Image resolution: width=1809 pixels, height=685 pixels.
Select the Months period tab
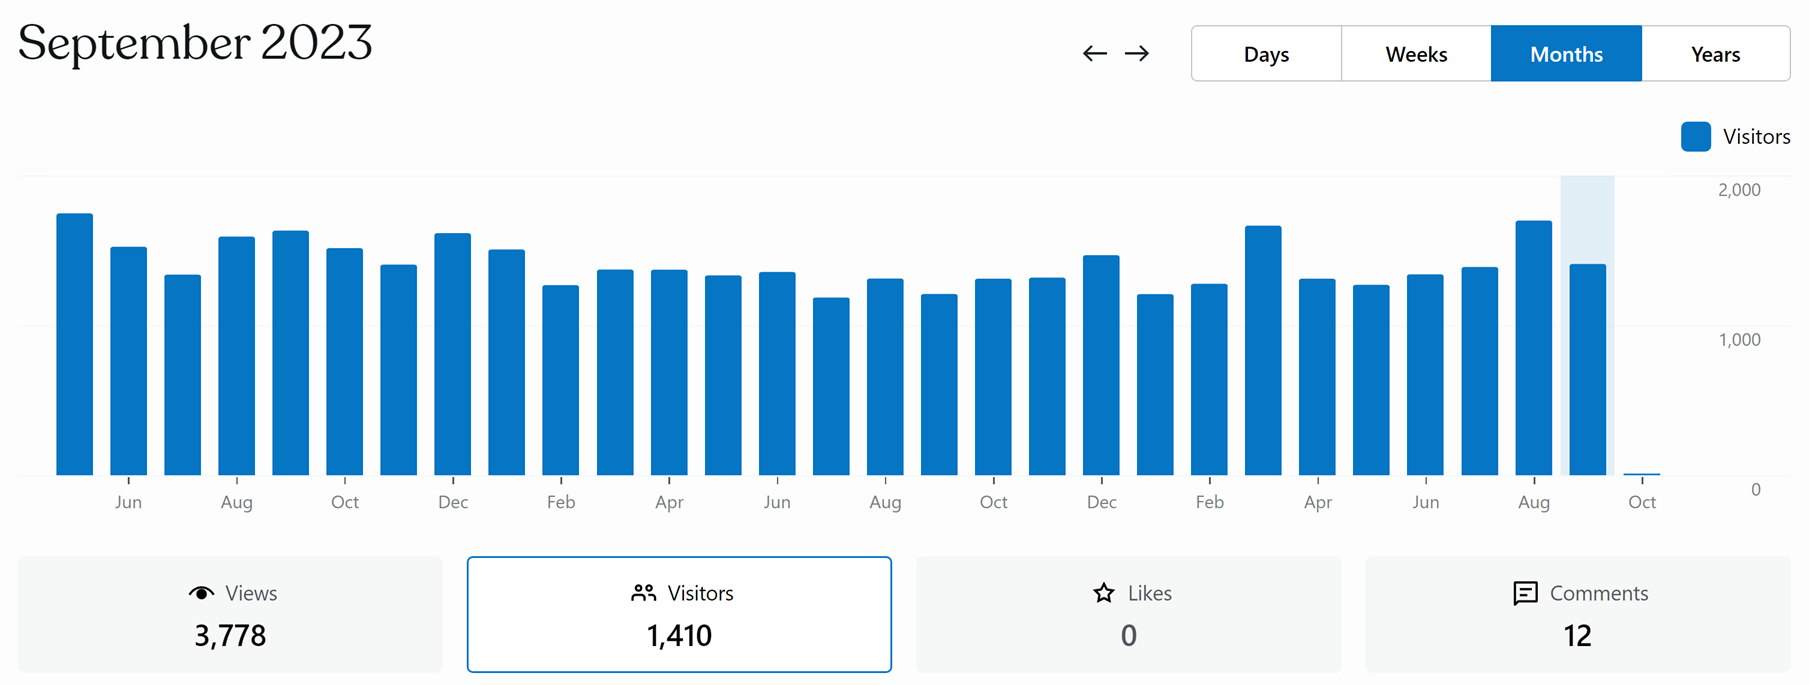click(1566, 54)
